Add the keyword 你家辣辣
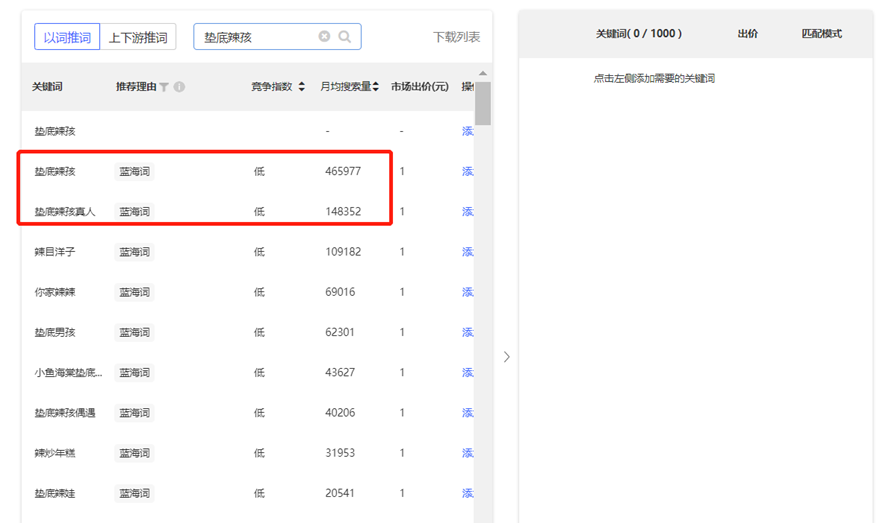886x523 pixels. [x=467, y=292]
